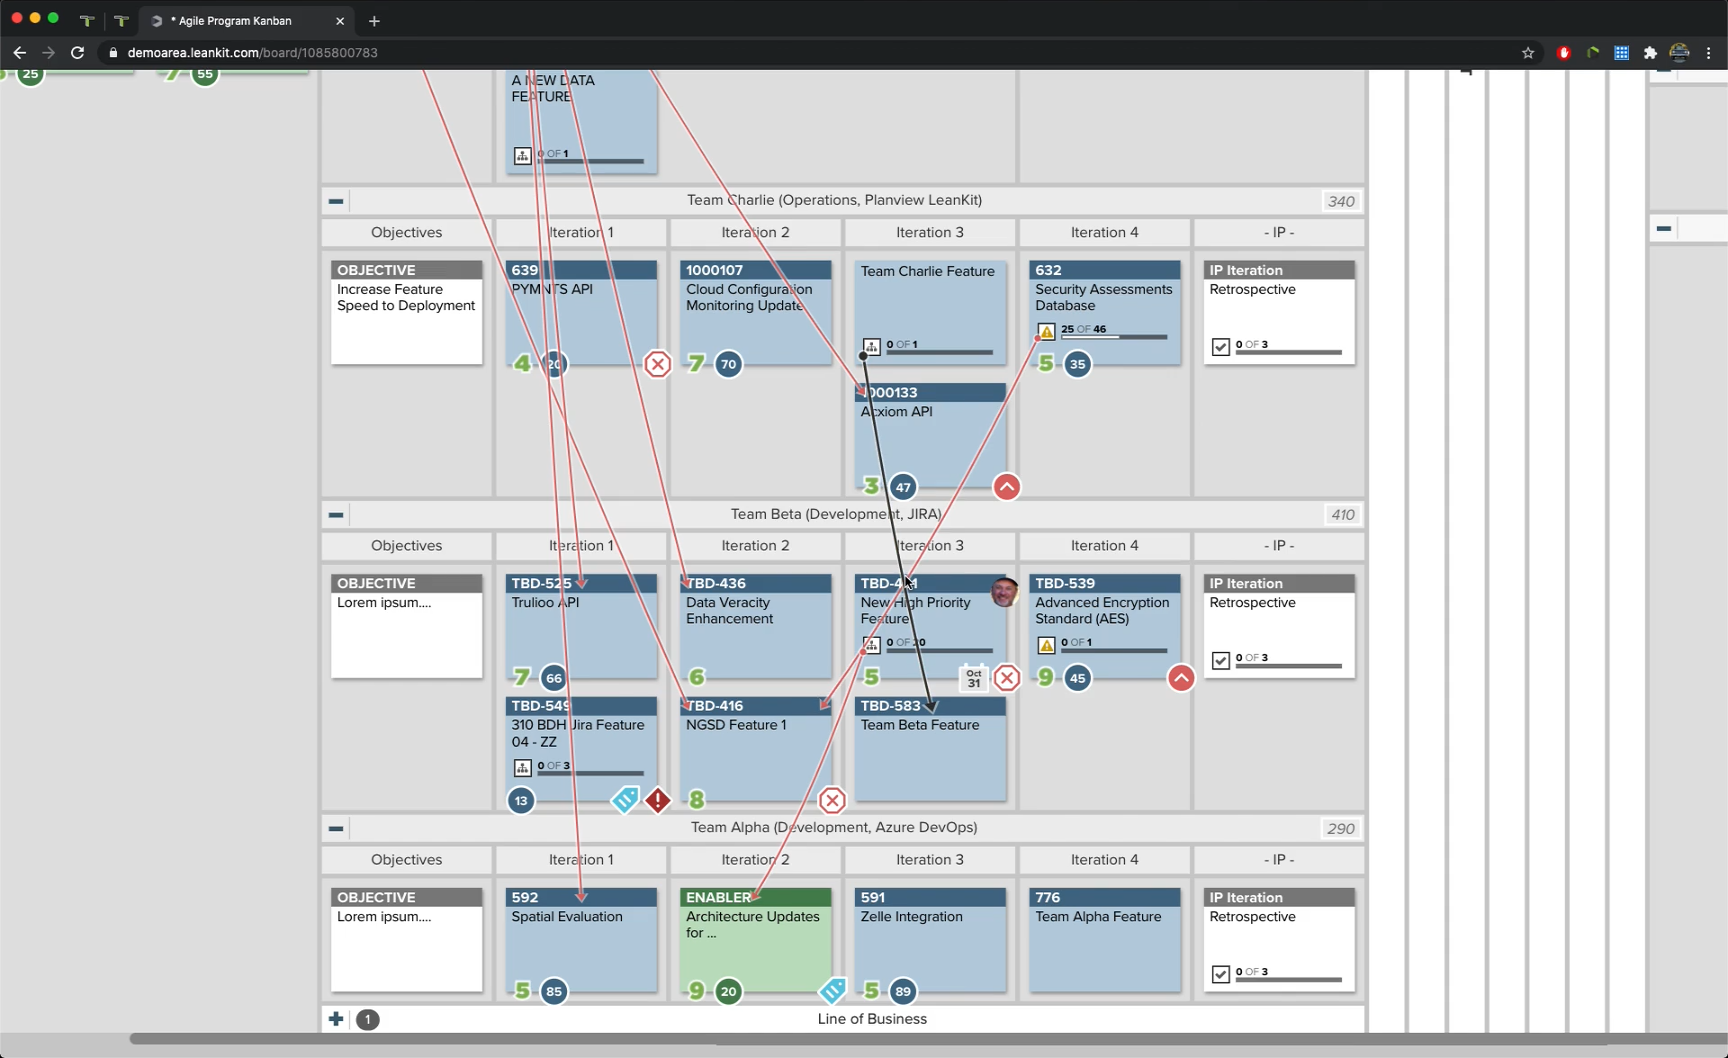Click the Team Alpha - IP - column header
1728x1058 pixels.
pos(1278,860)
